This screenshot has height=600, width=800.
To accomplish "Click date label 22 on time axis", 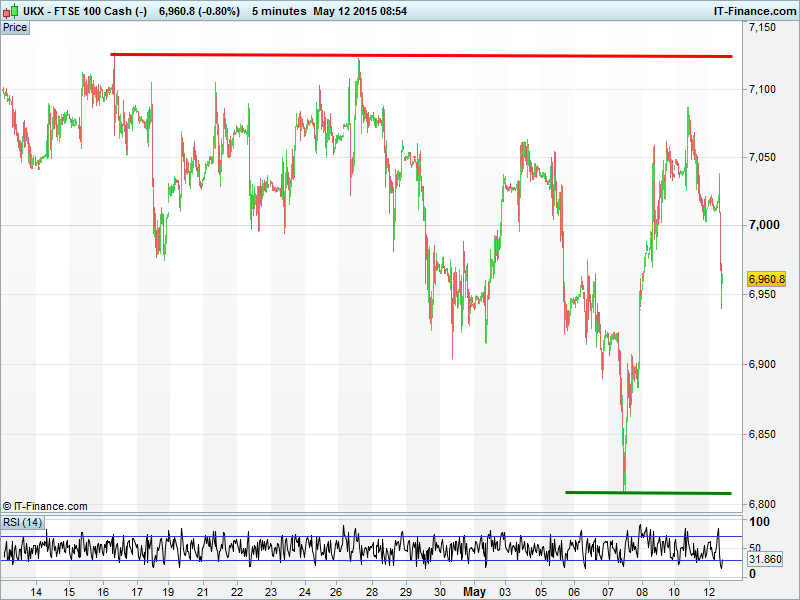I will (237, 592).
